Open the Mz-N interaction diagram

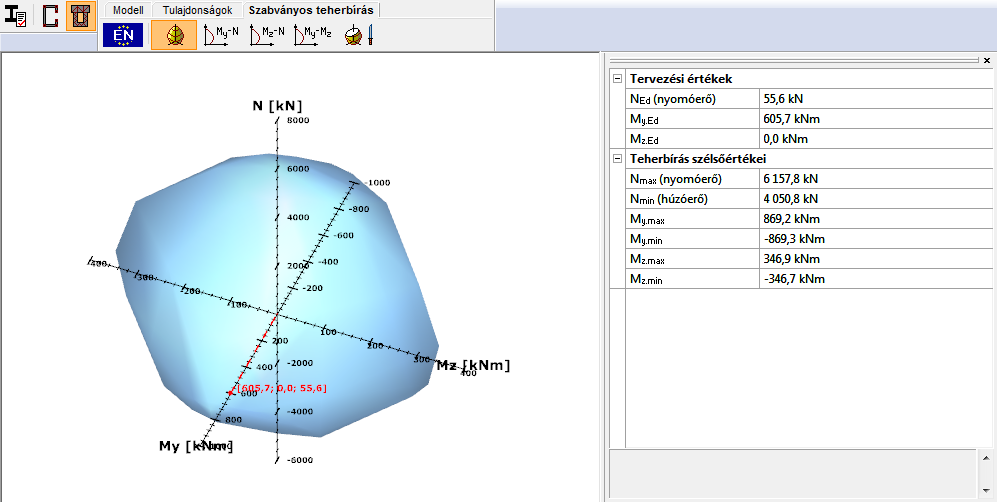[x=267, y=35]
